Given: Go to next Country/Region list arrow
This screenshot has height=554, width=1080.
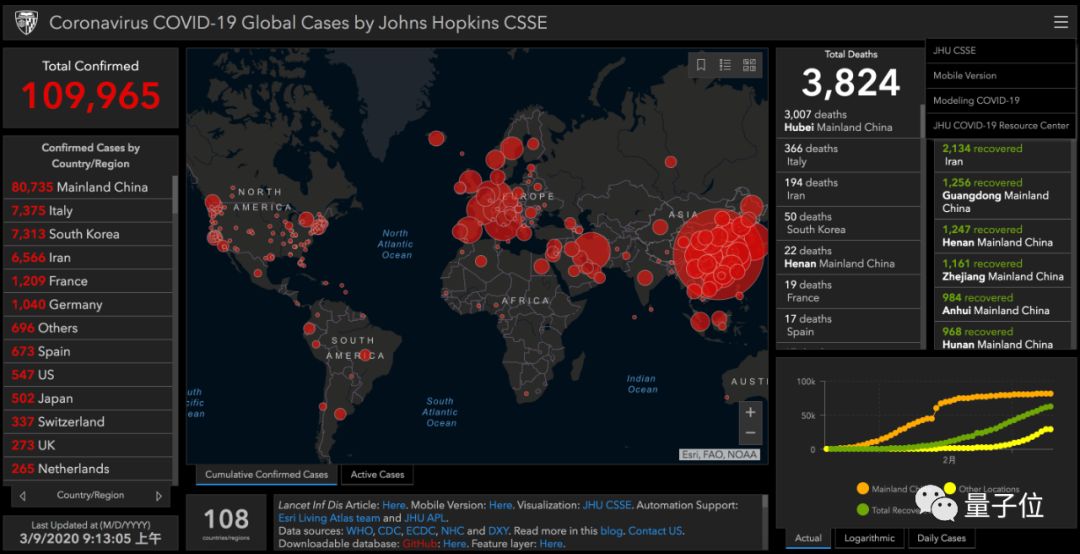Looking at the screenshot, I should [159, 495].
